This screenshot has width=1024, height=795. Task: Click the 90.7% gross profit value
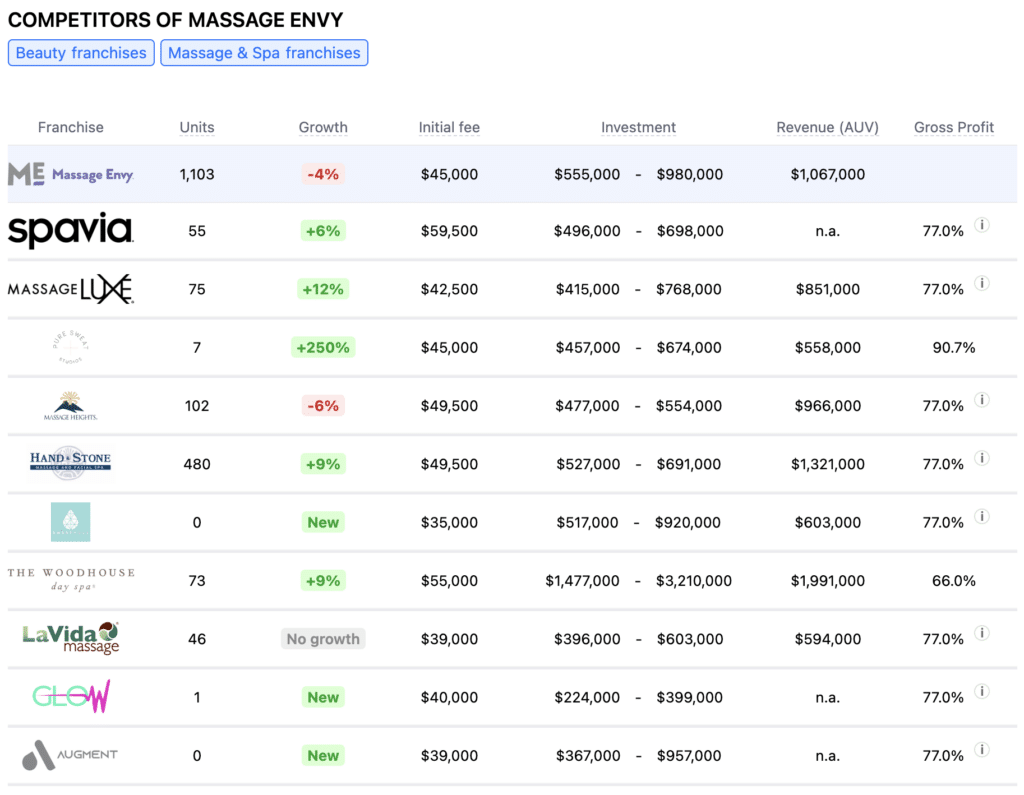953,348
